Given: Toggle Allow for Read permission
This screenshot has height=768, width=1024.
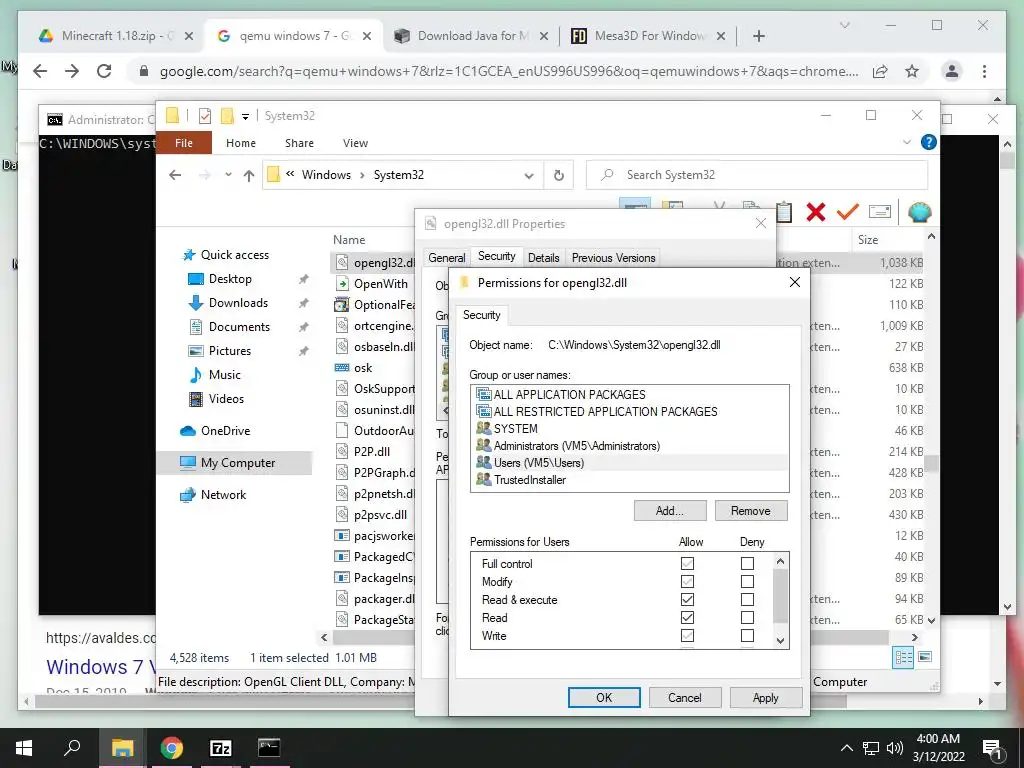Looking at the screenshot, I should point(687,617).
